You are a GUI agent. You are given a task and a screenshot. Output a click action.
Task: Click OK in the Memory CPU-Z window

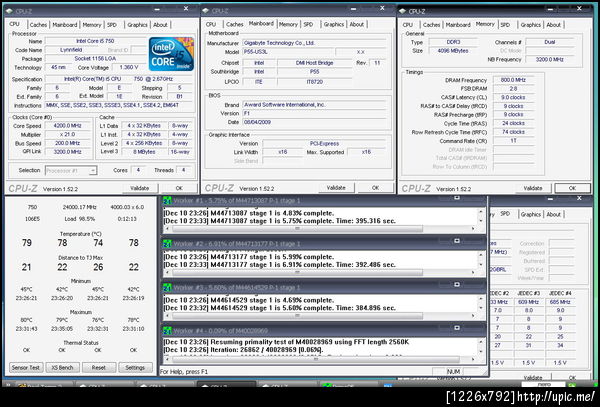tap(572, 188)
